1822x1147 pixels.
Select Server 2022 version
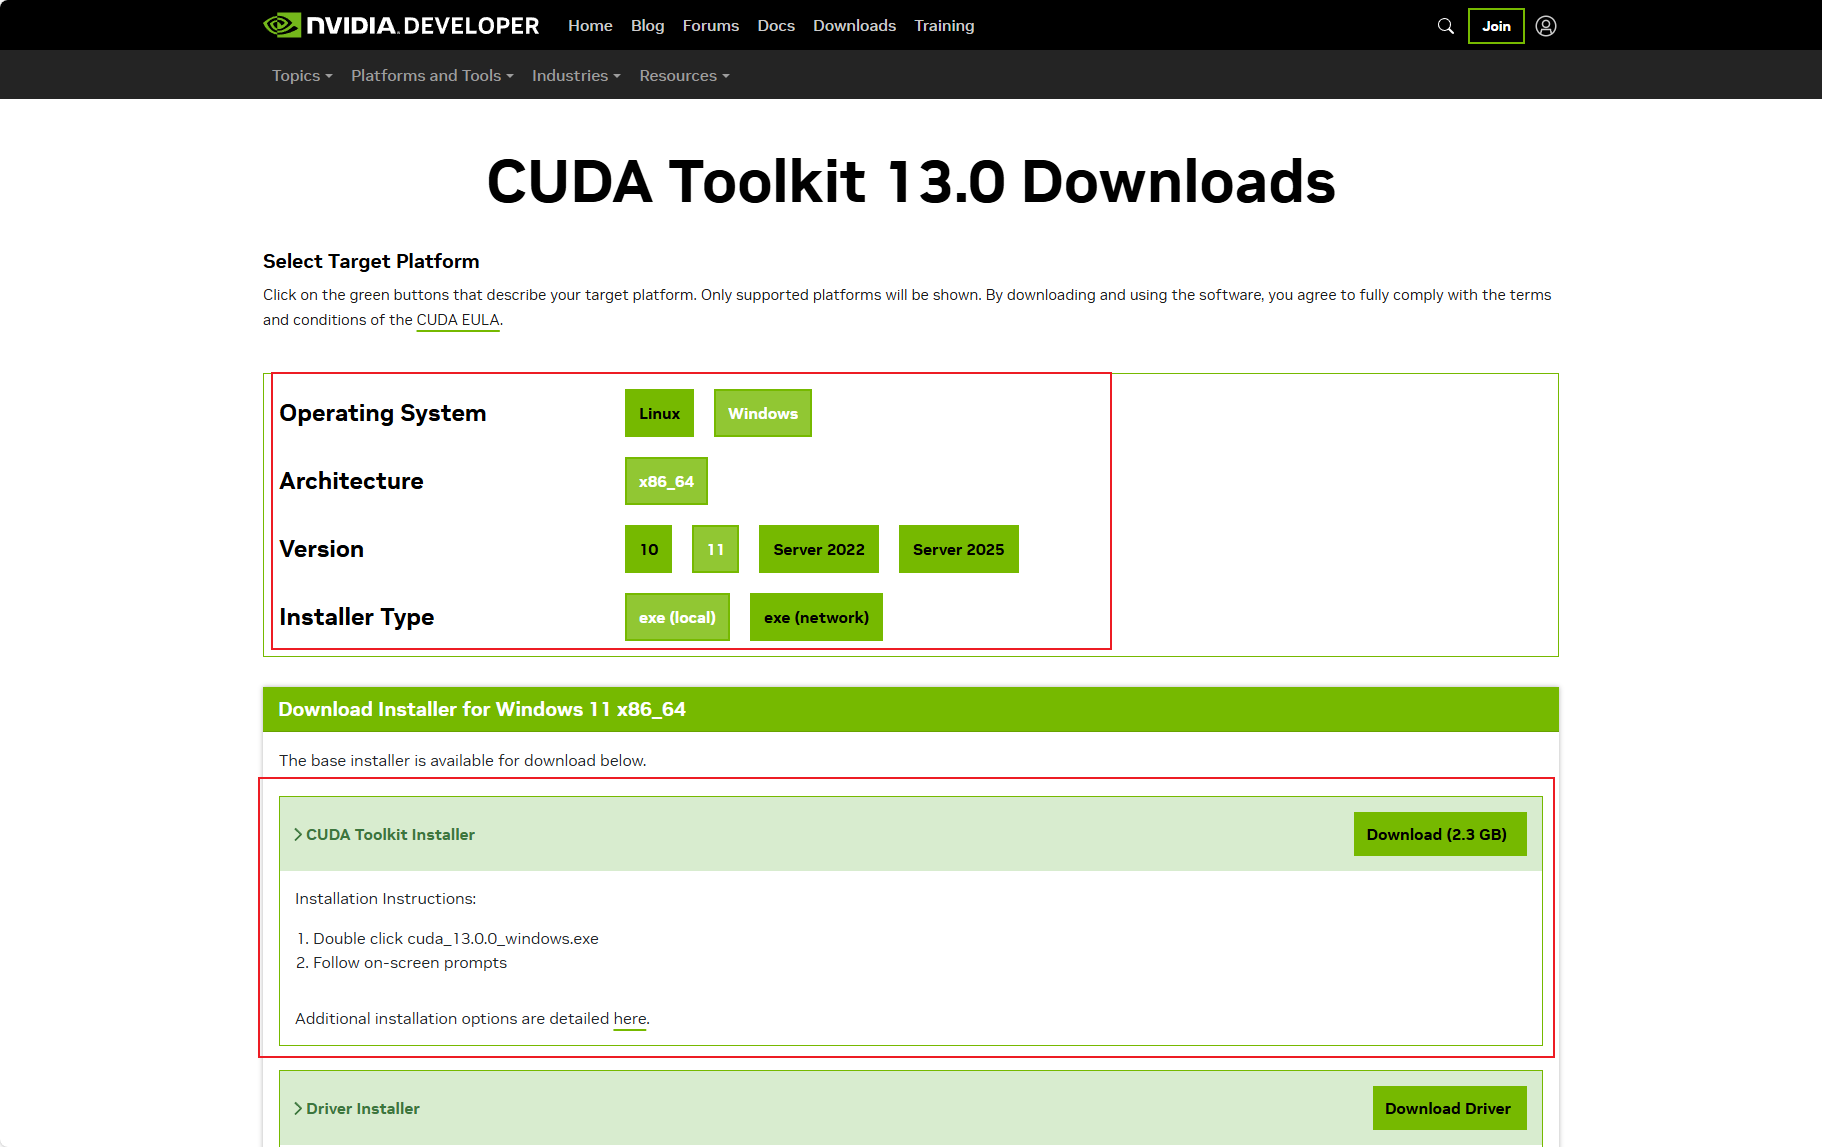(819, 549)
